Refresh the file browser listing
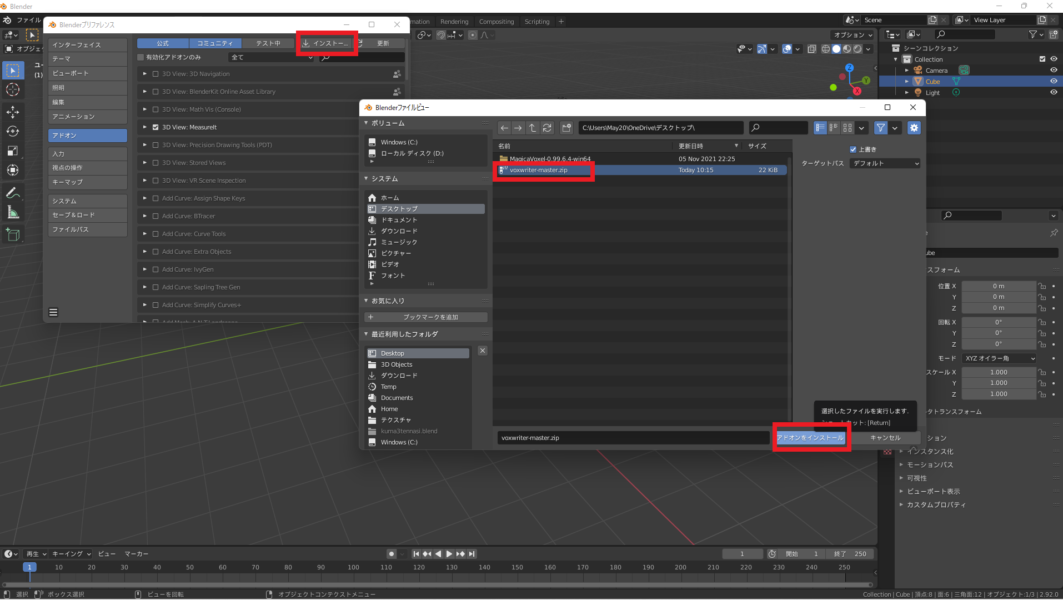Image resolution: width=1063 pixels, height=600 pixels. coord(547,127)
